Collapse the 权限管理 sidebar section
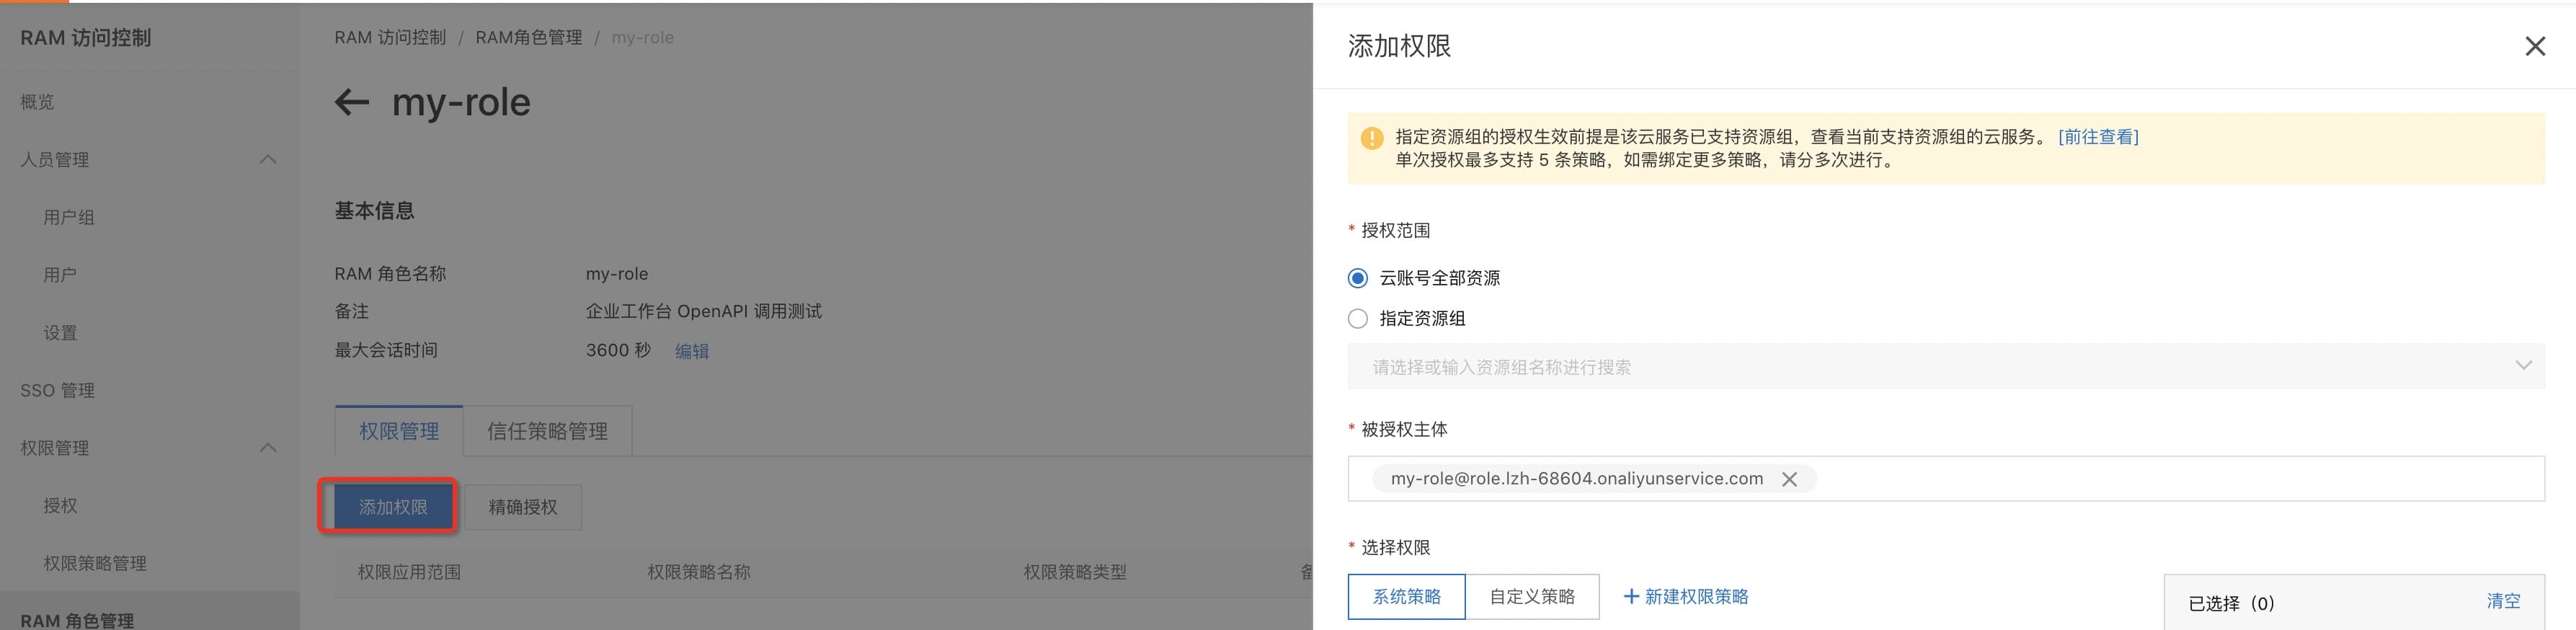Screen dimensions: 2576x630 [267, 447]
